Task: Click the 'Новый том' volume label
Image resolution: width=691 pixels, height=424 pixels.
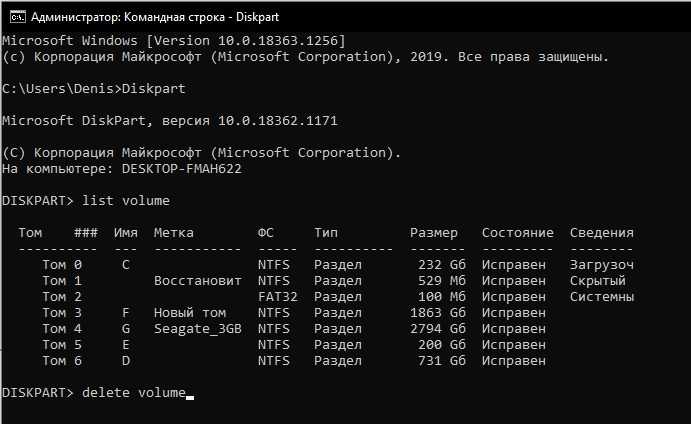Action: (x=190, y=313)
